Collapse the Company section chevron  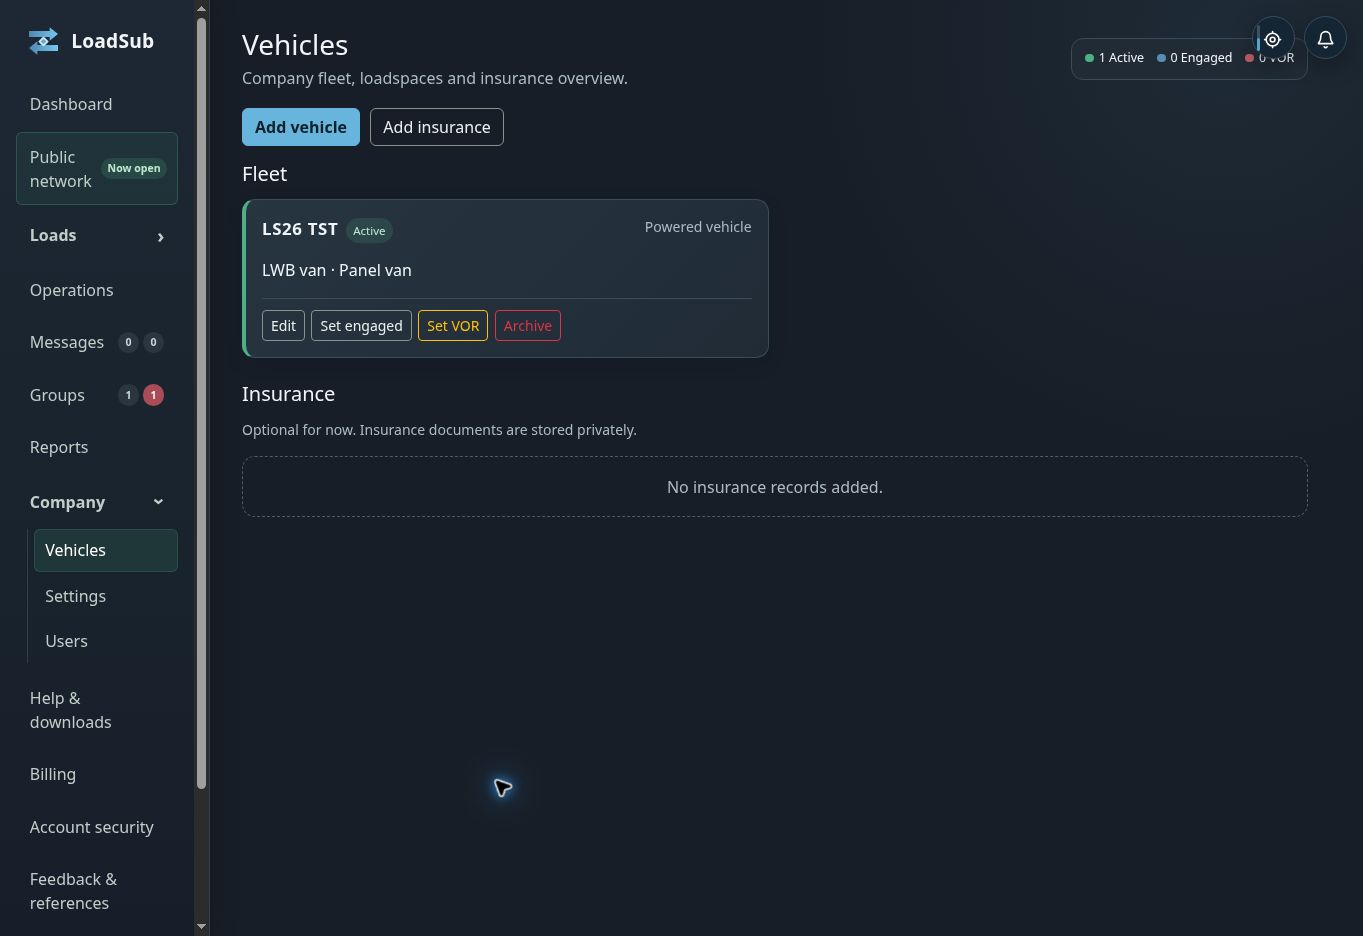[158, 502]
